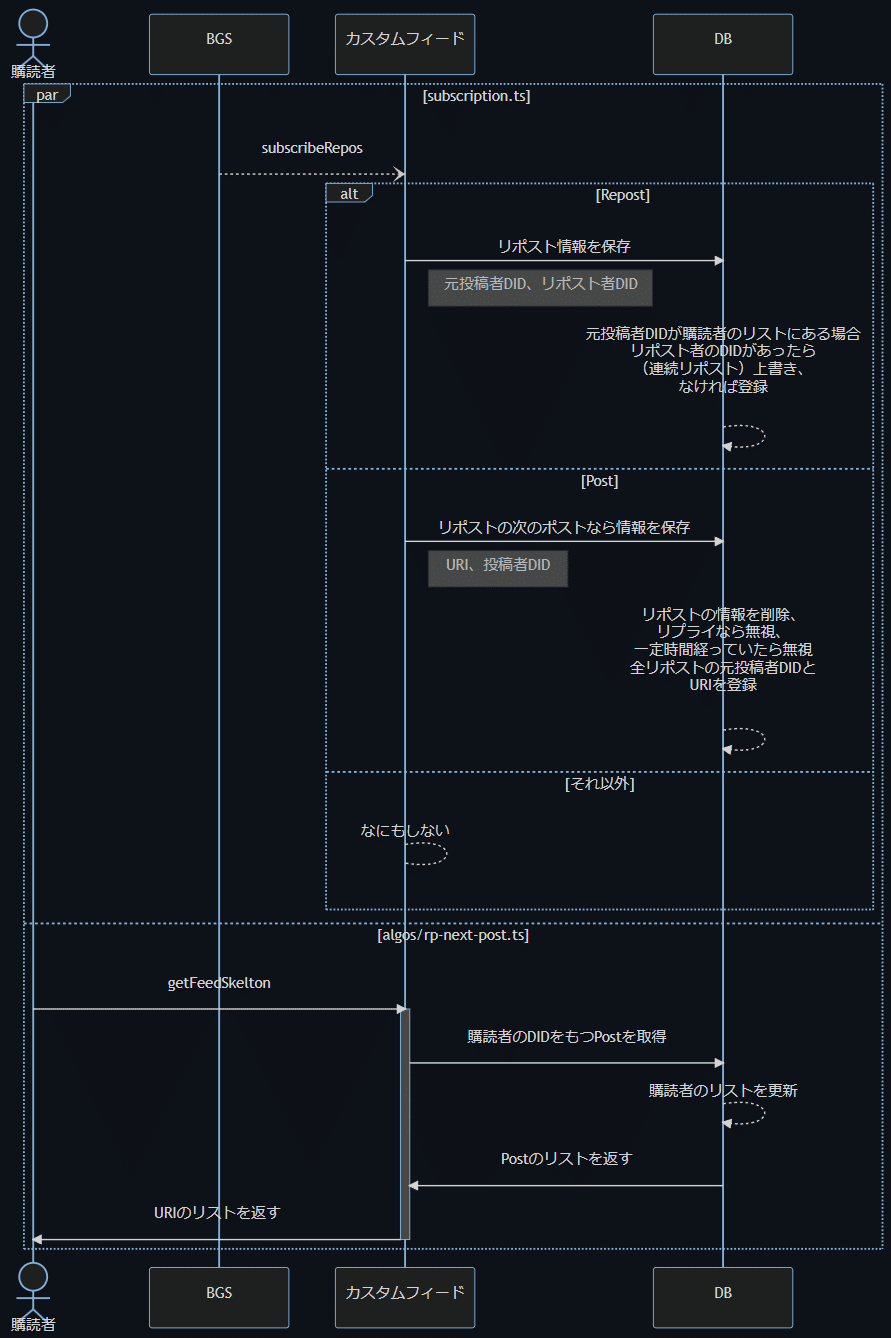Click the Postのリストを返す message label
The height and width of the screenshot is (1338, 891).
click(566, 1159)
